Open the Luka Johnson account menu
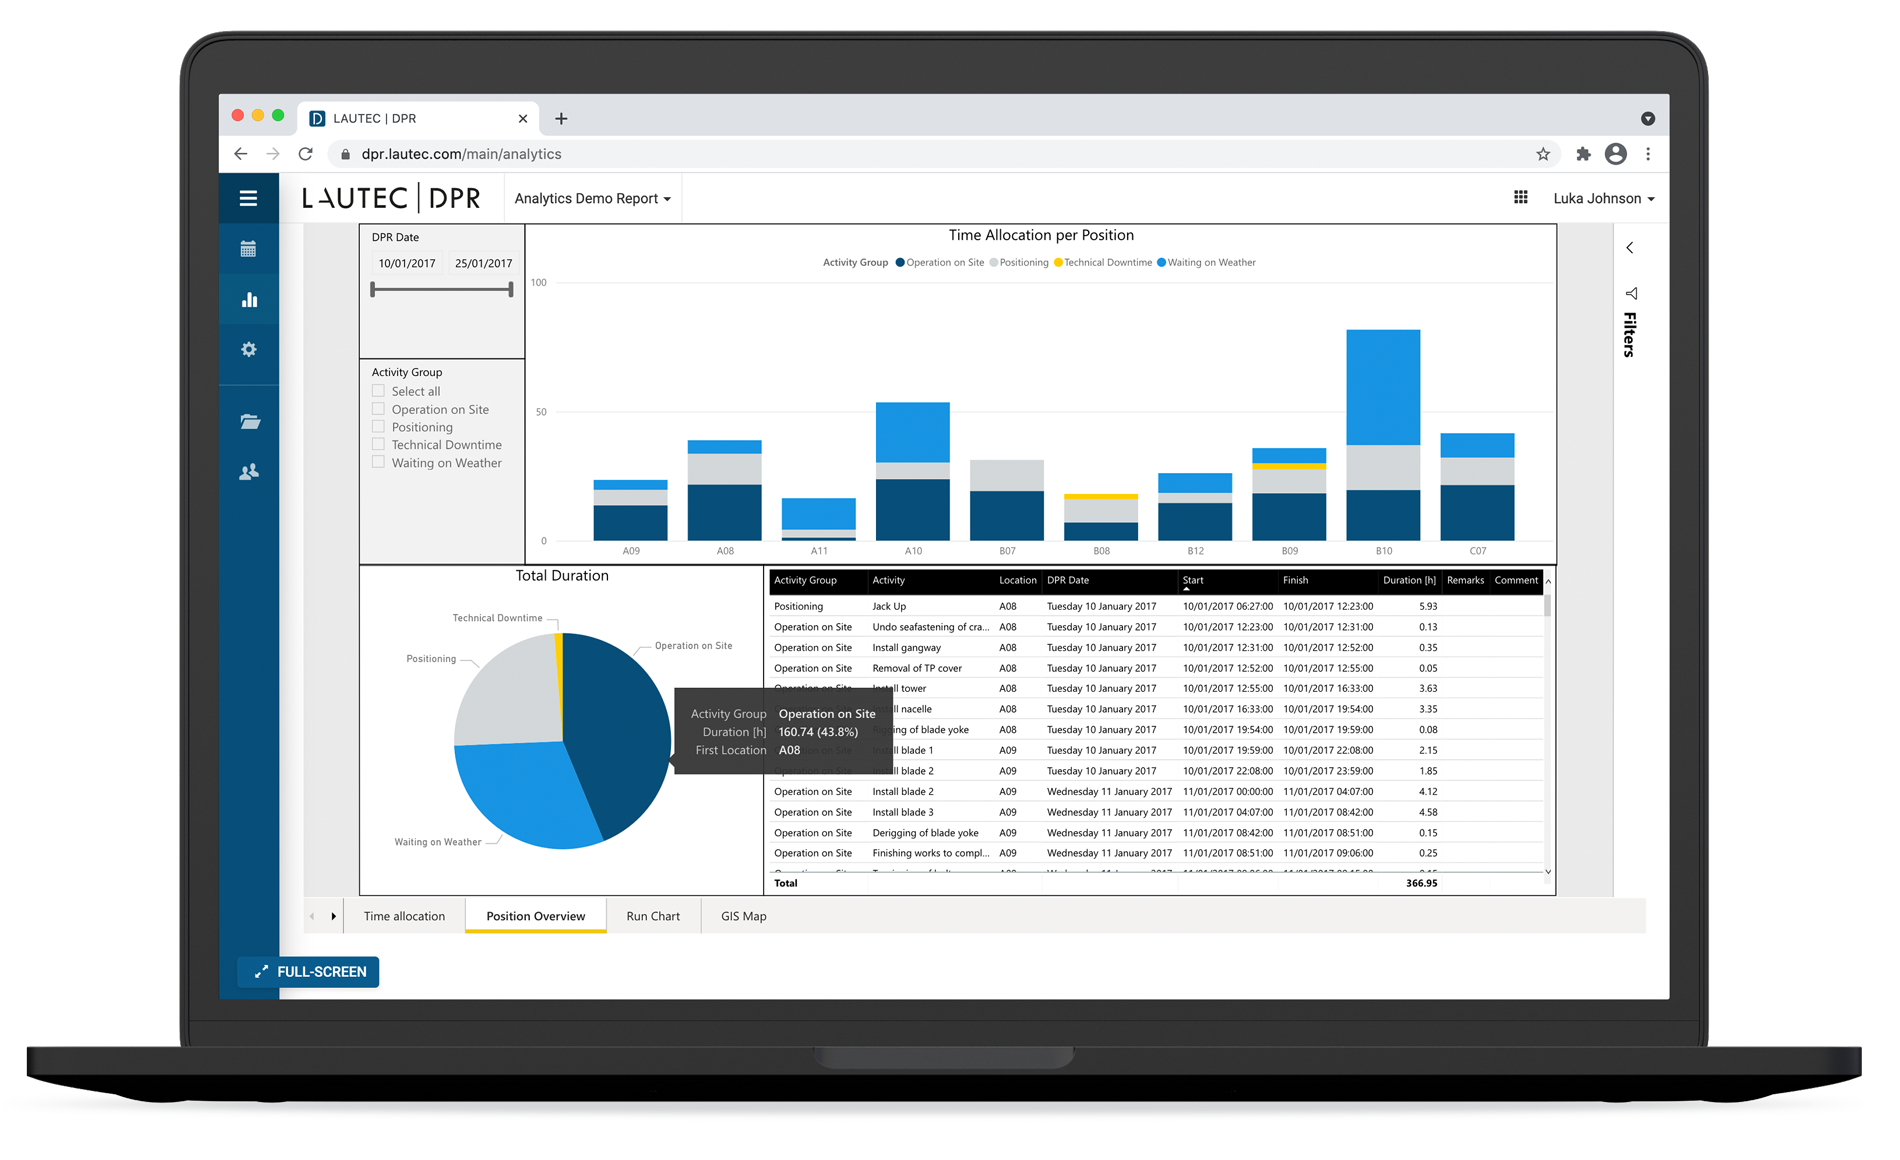 pos(1602,198)
